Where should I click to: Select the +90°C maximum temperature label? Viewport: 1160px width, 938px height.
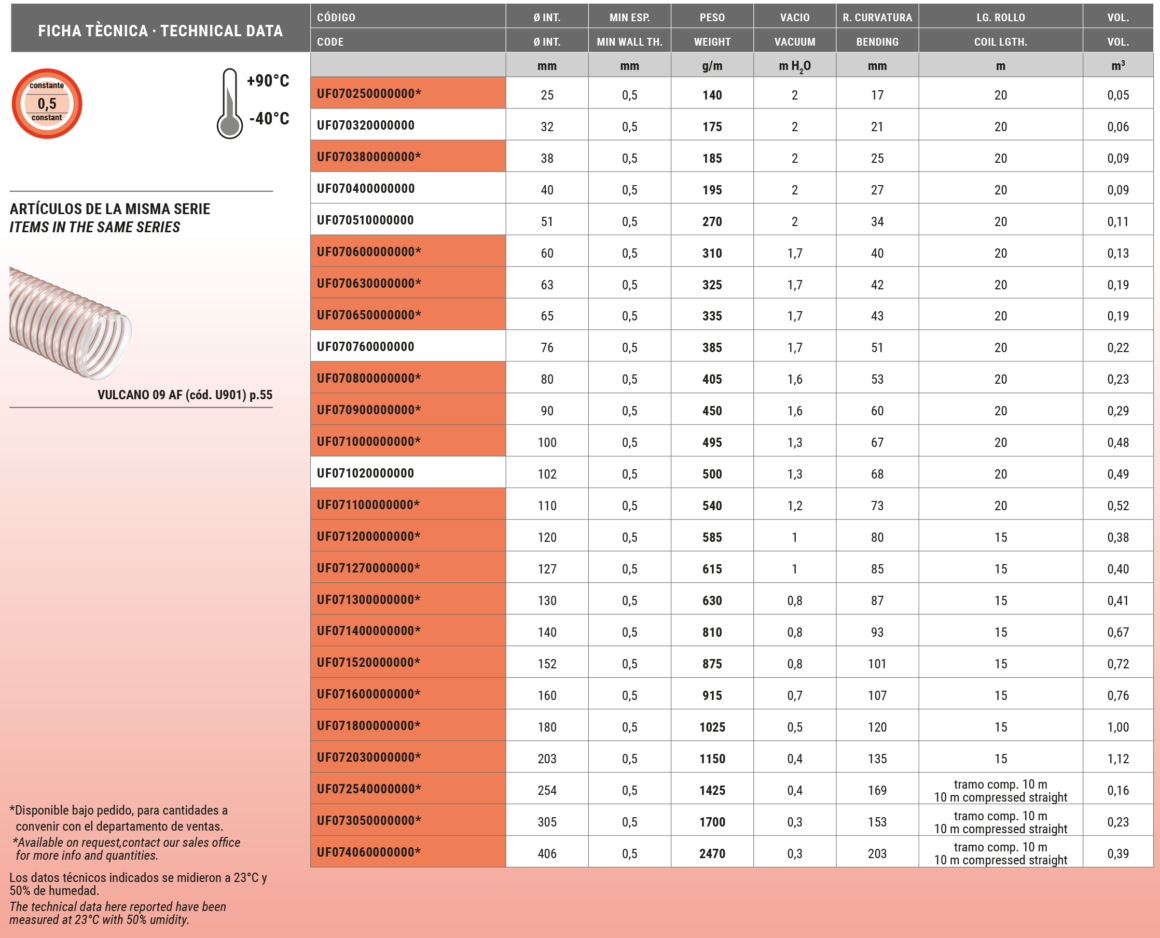[x=267, y=81]
